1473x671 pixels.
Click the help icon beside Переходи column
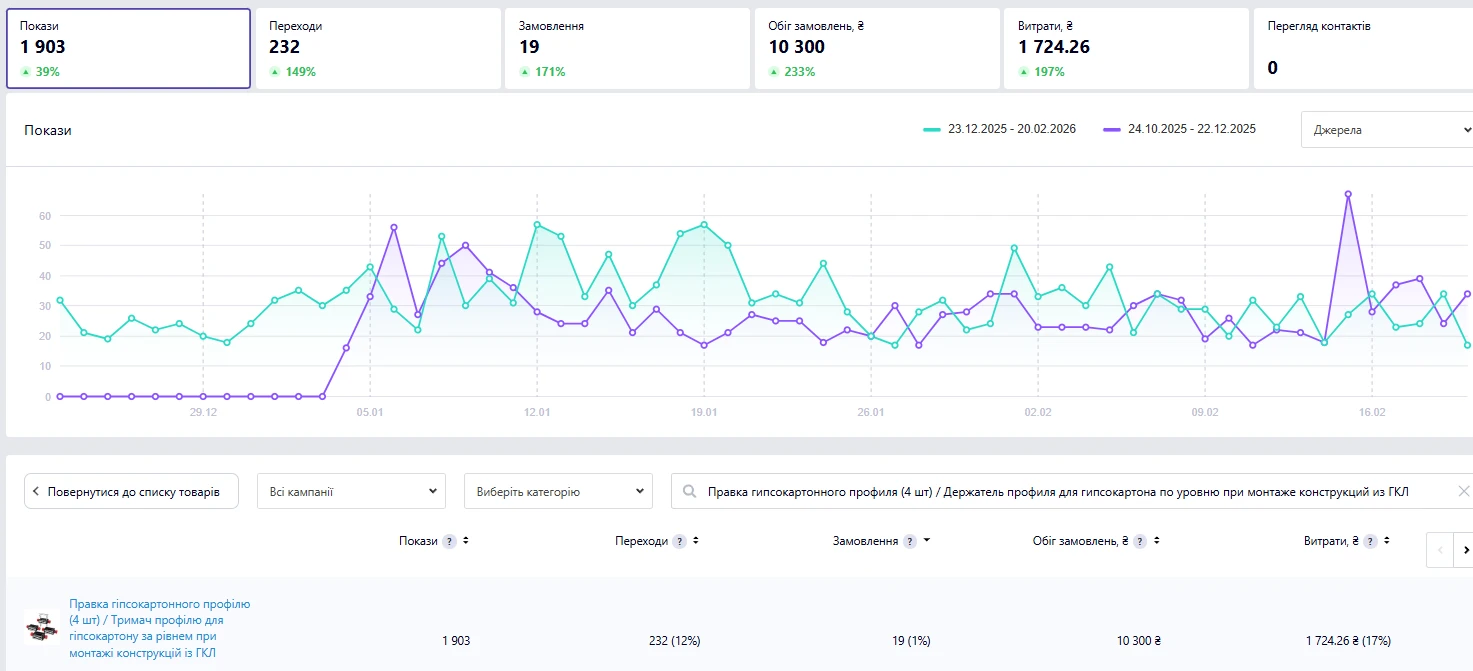click(x=680, y=541)
